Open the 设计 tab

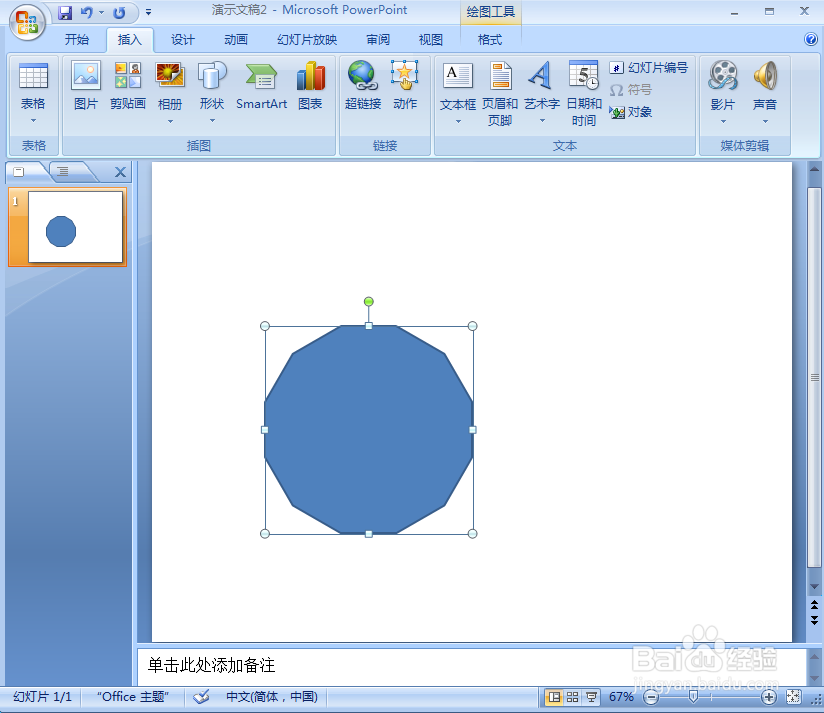[183, 39]
